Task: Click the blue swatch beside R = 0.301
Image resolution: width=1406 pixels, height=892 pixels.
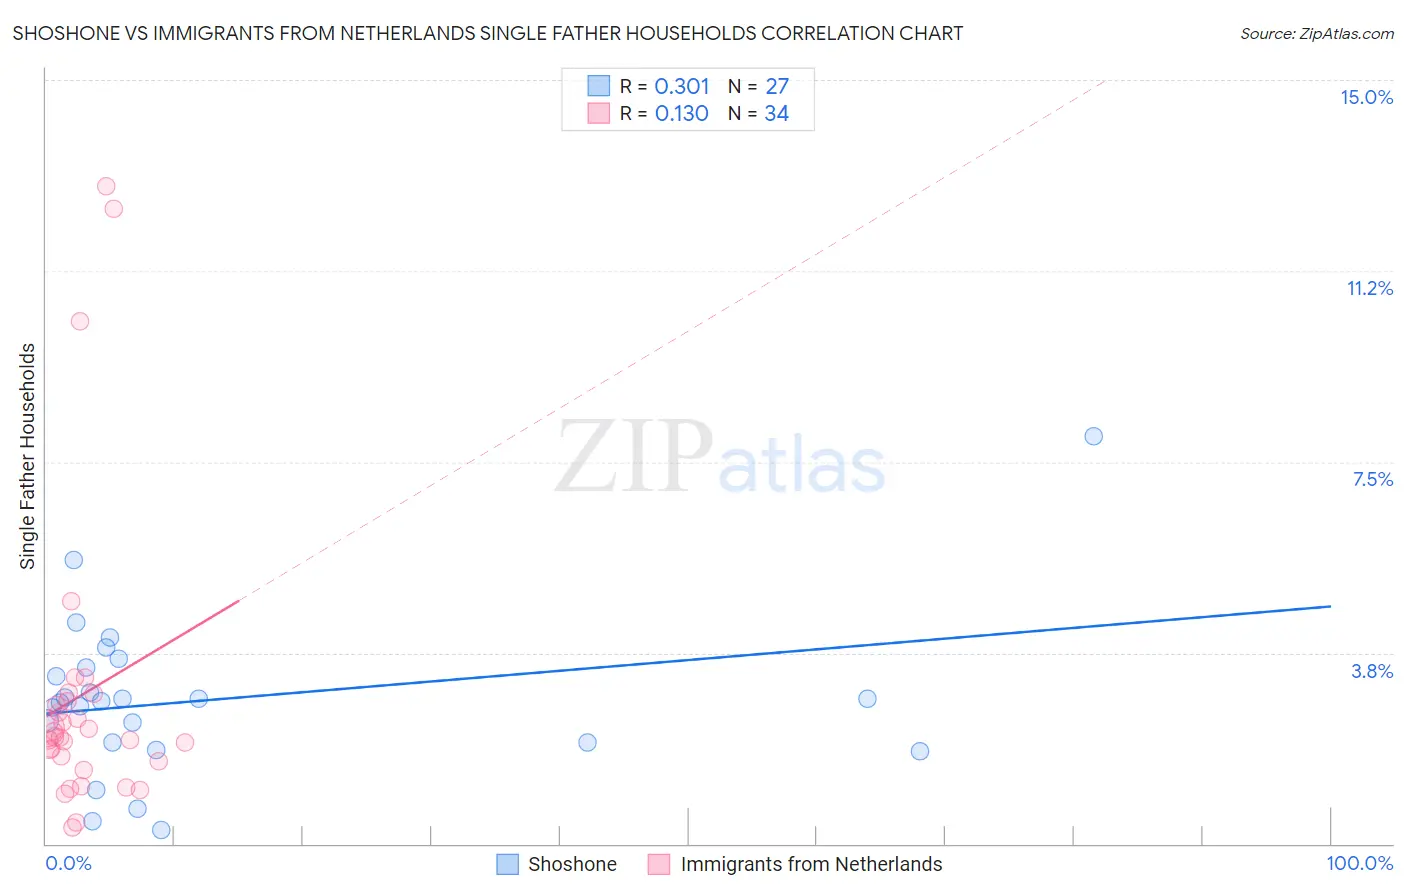Action: click(598, 86)
